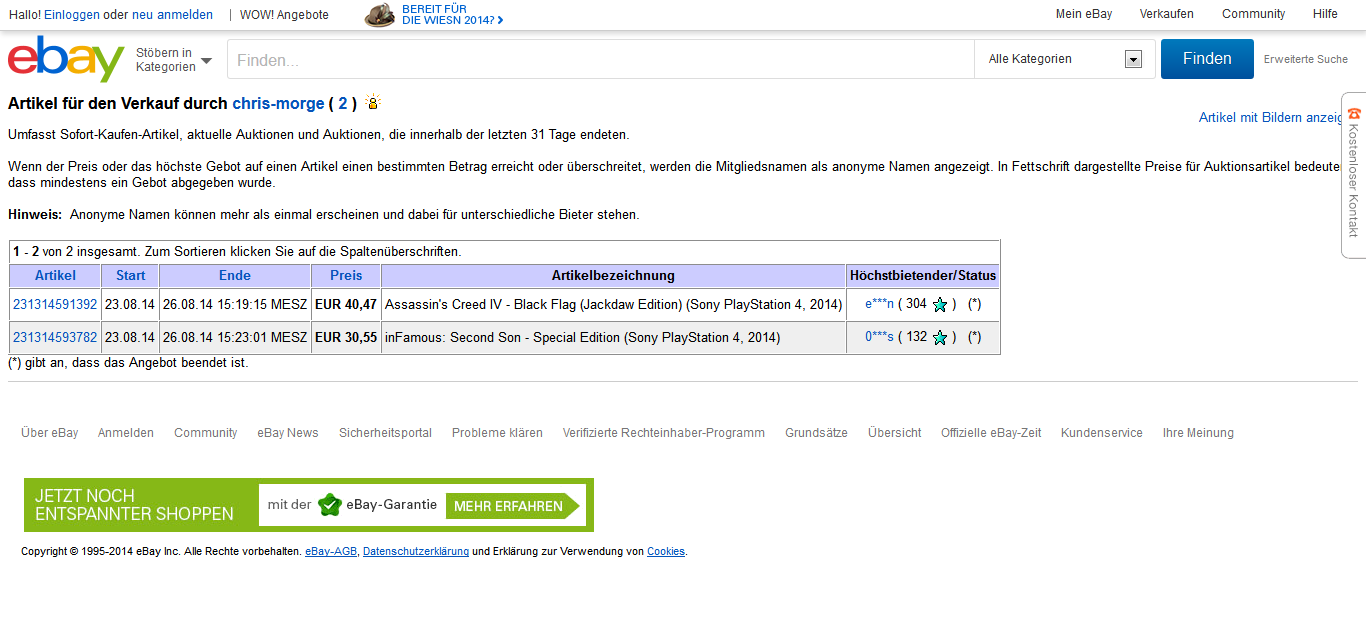This screenshot has height=634, width=1366.
Task: Sort by the Artikel column header
Action: (x=55, y=275)
